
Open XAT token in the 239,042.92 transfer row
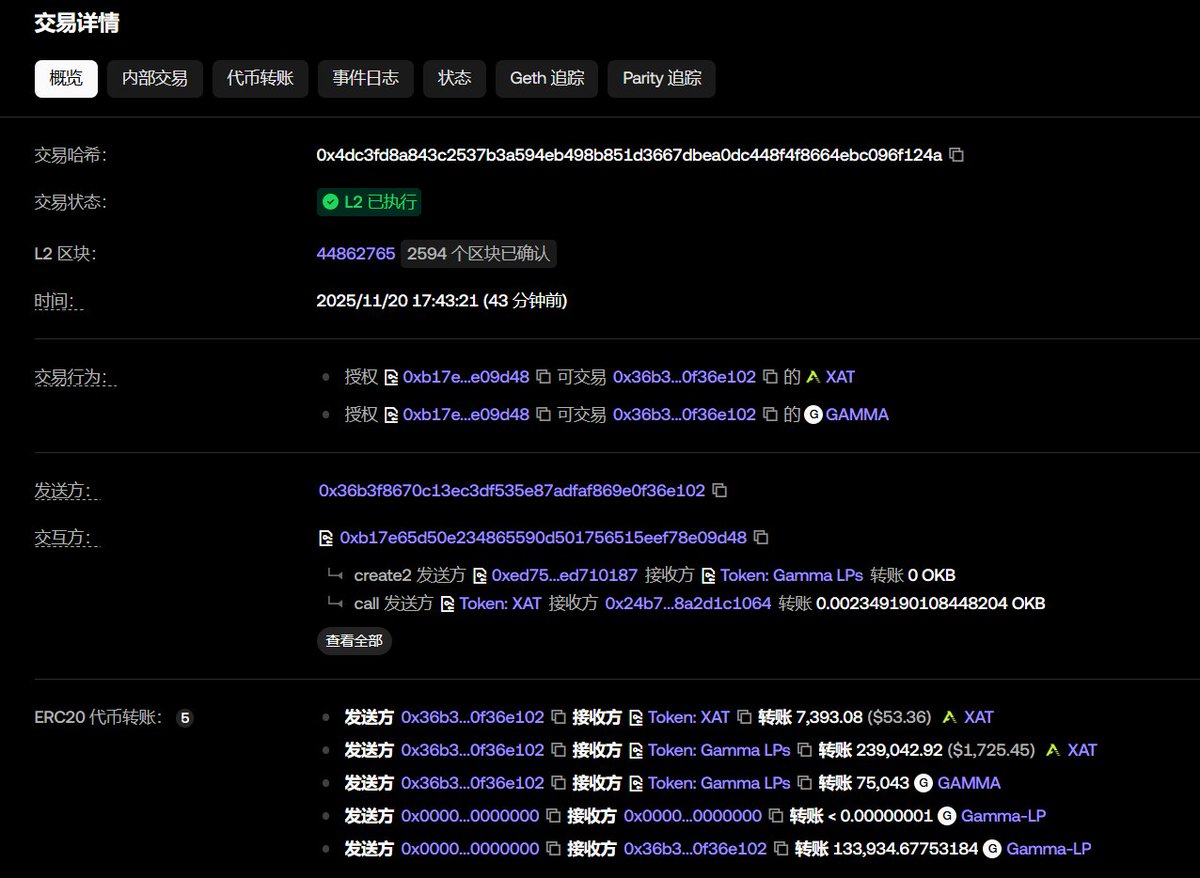click(1082, 750)
